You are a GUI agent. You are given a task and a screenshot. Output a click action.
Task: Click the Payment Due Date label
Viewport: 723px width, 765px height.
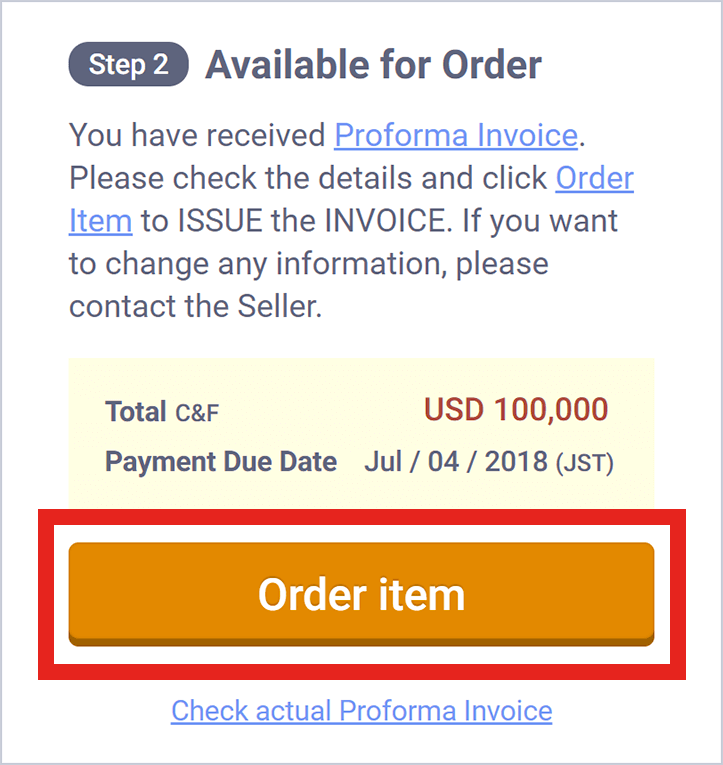pos(221,462)
